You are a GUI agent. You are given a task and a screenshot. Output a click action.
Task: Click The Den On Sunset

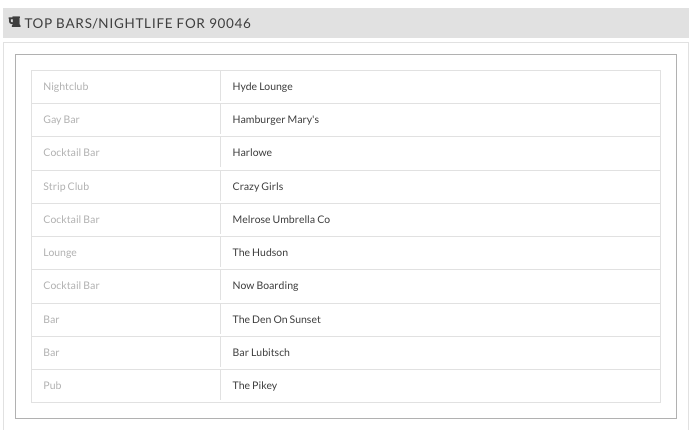(x=276, y=320)
